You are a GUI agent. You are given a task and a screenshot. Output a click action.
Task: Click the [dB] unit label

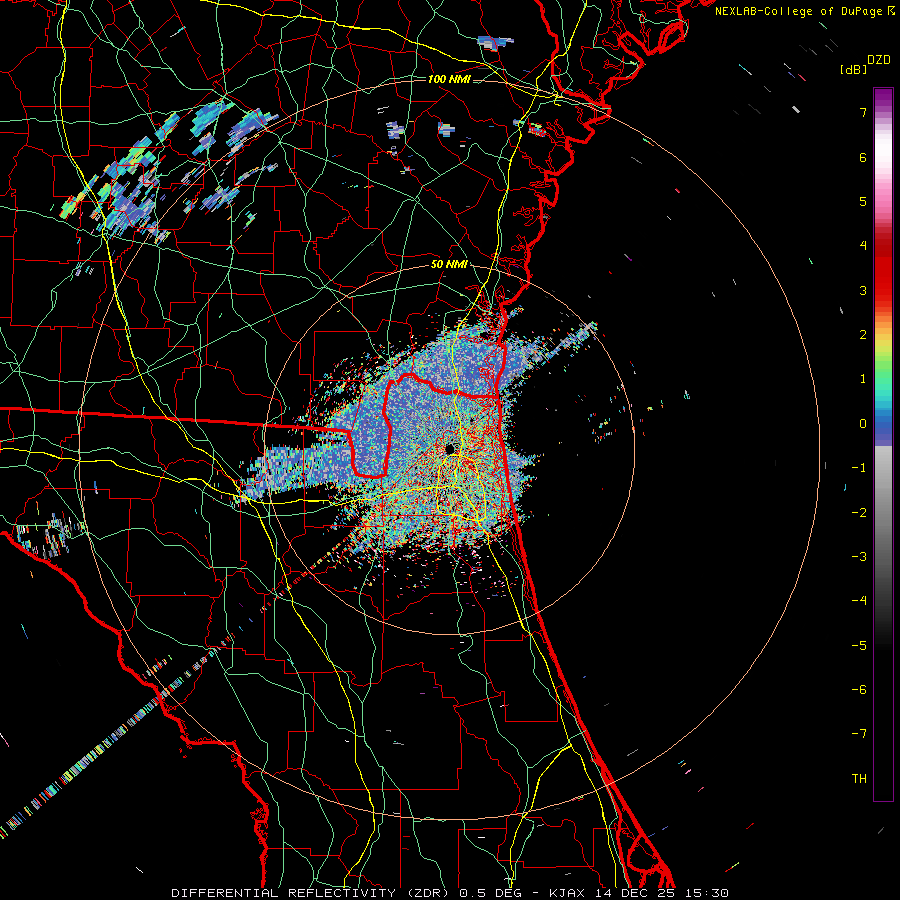[x=854, y=70]
